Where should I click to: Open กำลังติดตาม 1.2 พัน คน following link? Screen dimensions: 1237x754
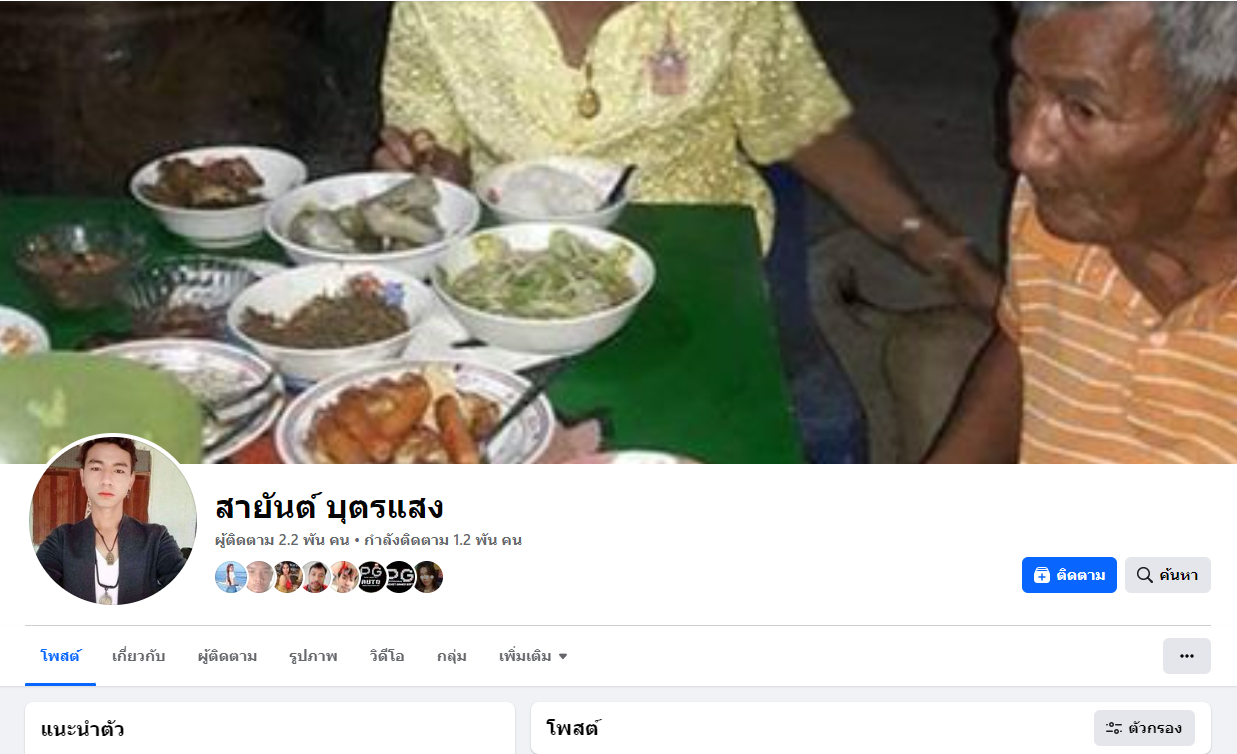click(442, 540)
